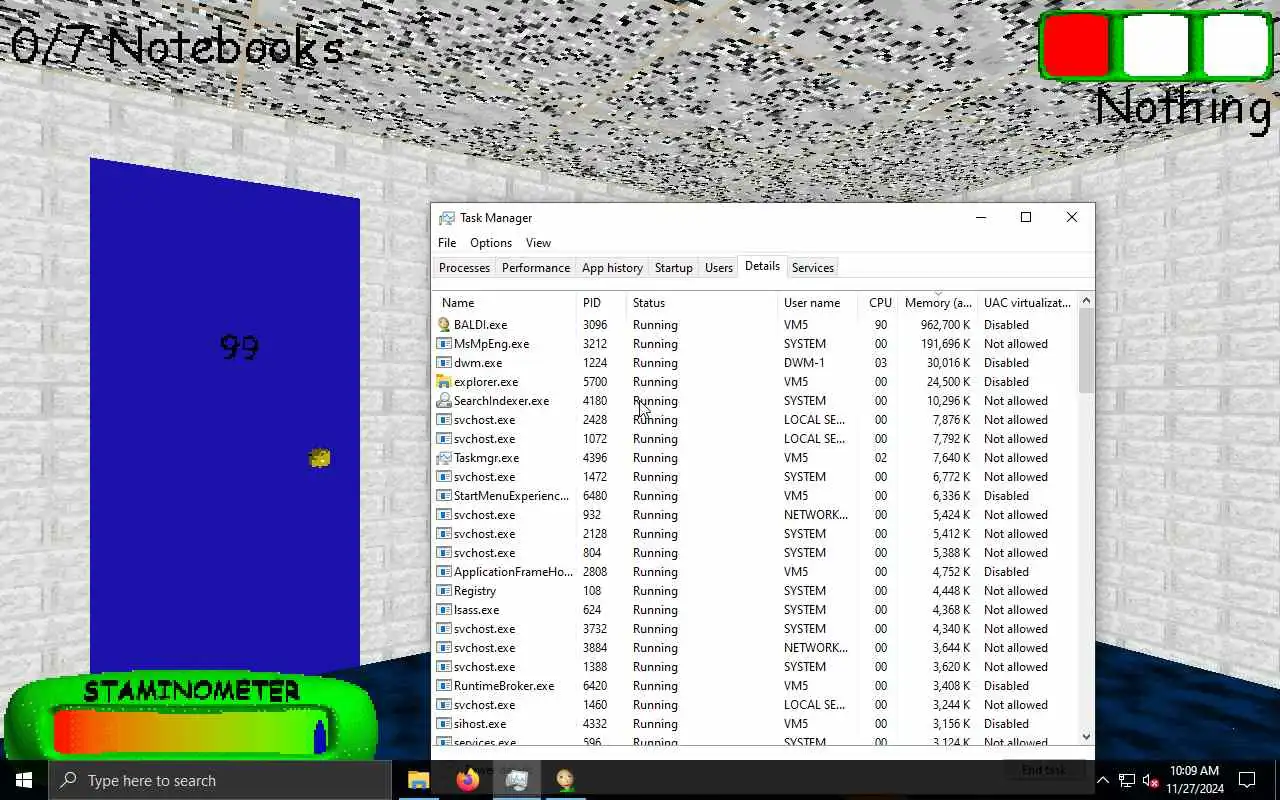Screen dimensions: 1280x800
Task: Click the dwm.exe process icon
Action: tap(444, 363)
